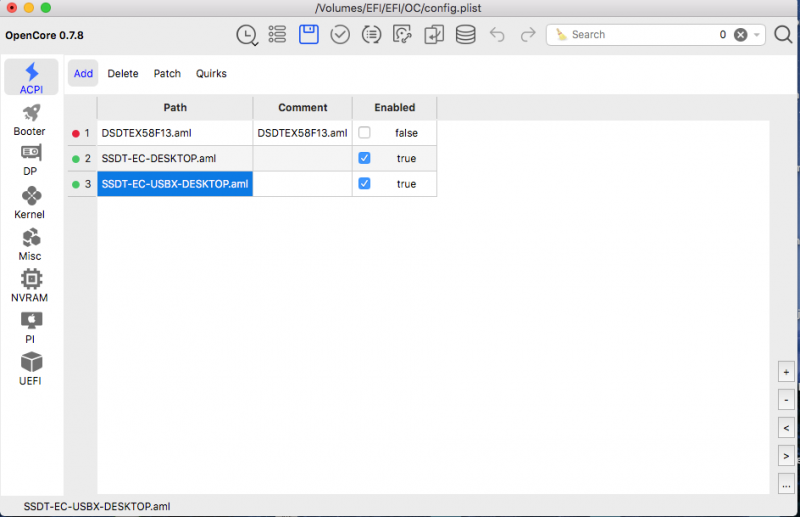800x517 pixels.
Task: Click the 'false' value in row 1
Action: pyautogui.click(x=406, y=133)
